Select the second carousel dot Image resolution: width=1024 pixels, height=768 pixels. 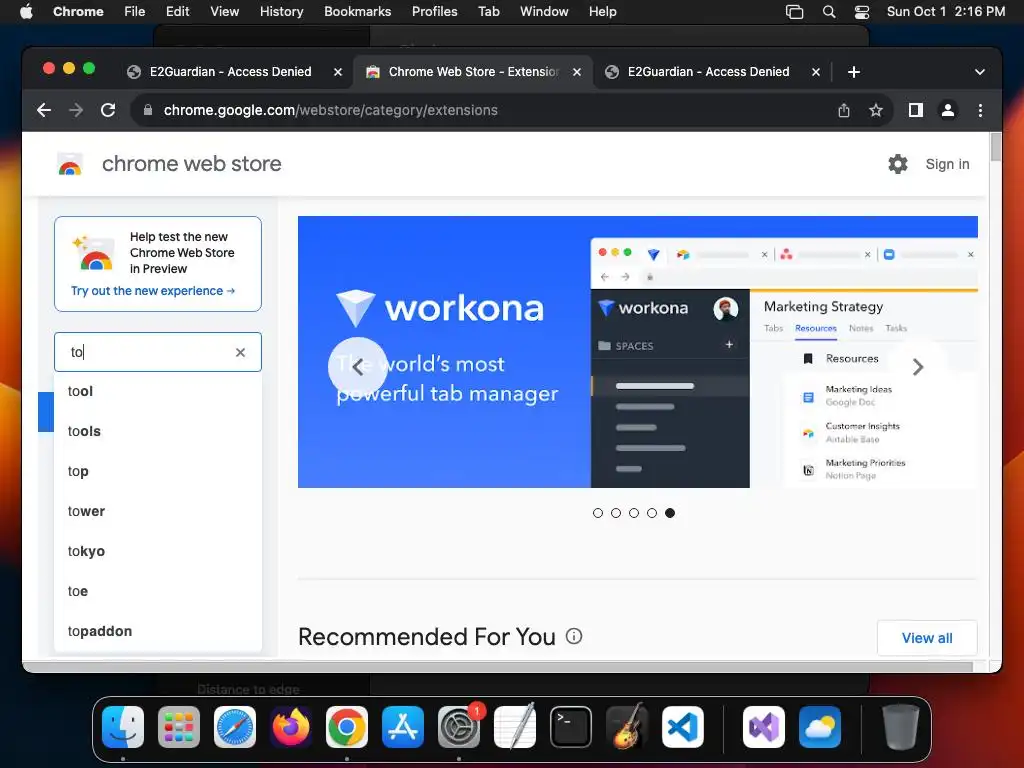pos(616,513)
